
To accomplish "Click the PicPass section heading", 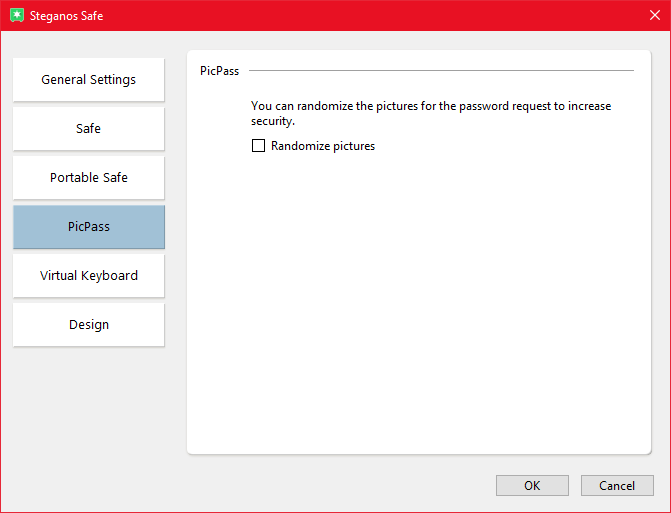I will (x=220, y=71).
